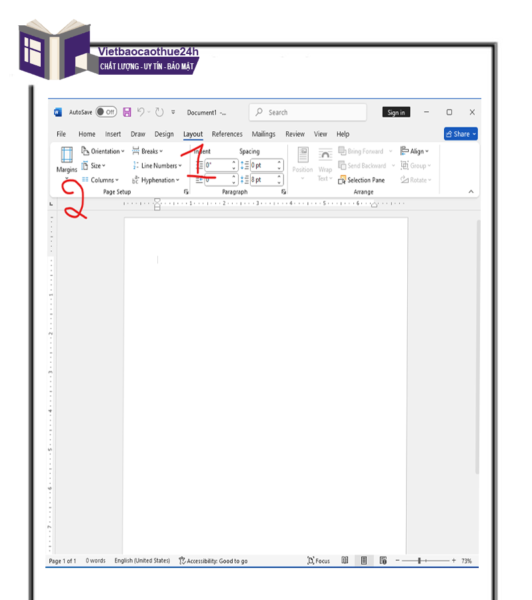
Task: Expand the Orientation dropdown
Action: pos(103,151)
